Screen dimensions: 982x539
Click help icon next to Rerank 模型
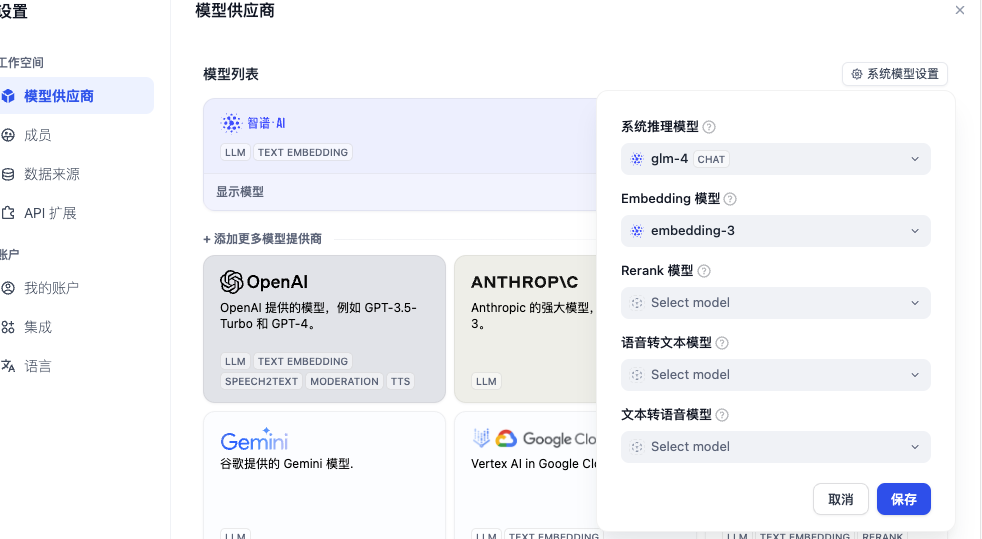(704, 271)
